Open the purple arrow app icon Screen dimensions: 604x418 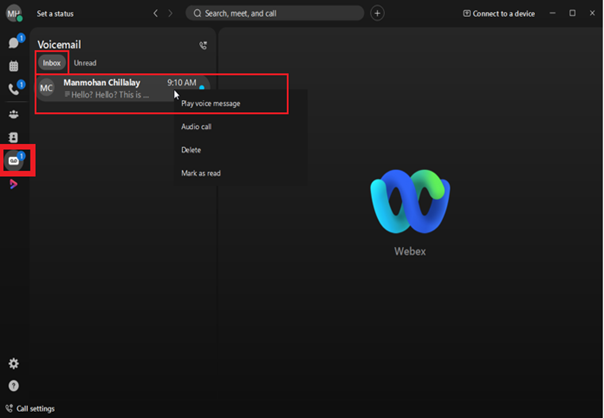pos(13,184)
